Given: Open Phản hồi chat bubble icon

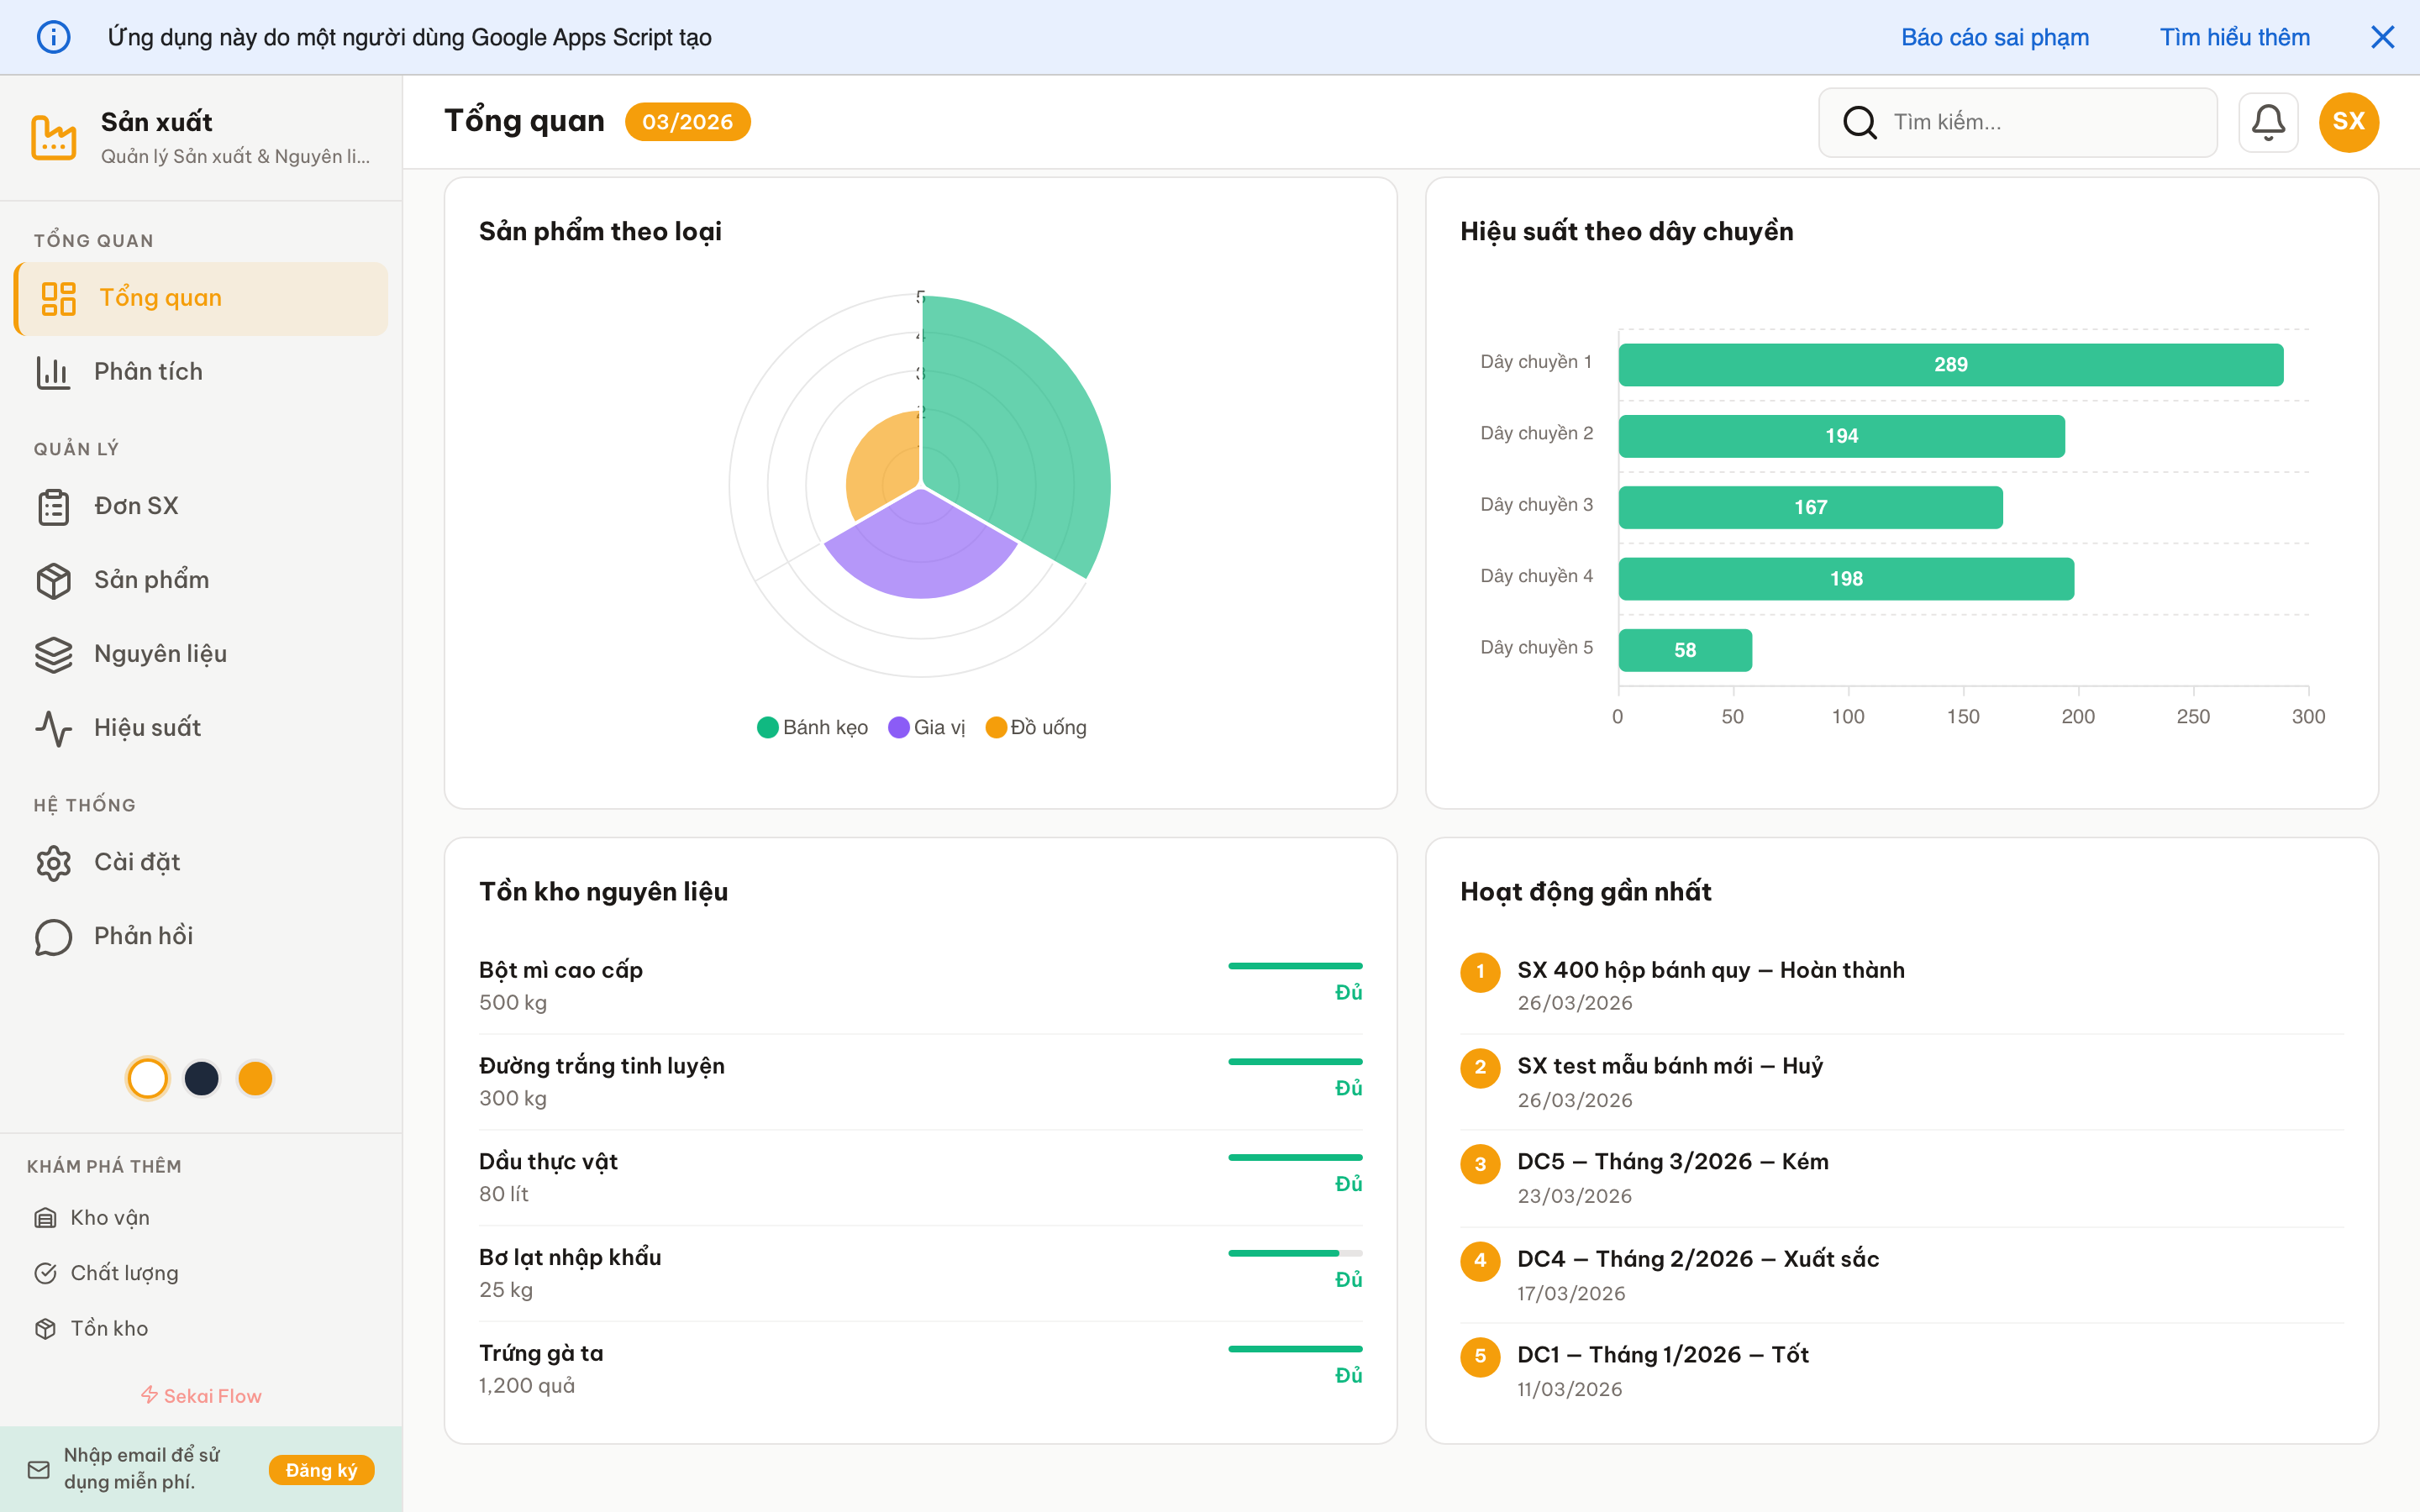Looking at the screenshot, I should click(53, 936).
